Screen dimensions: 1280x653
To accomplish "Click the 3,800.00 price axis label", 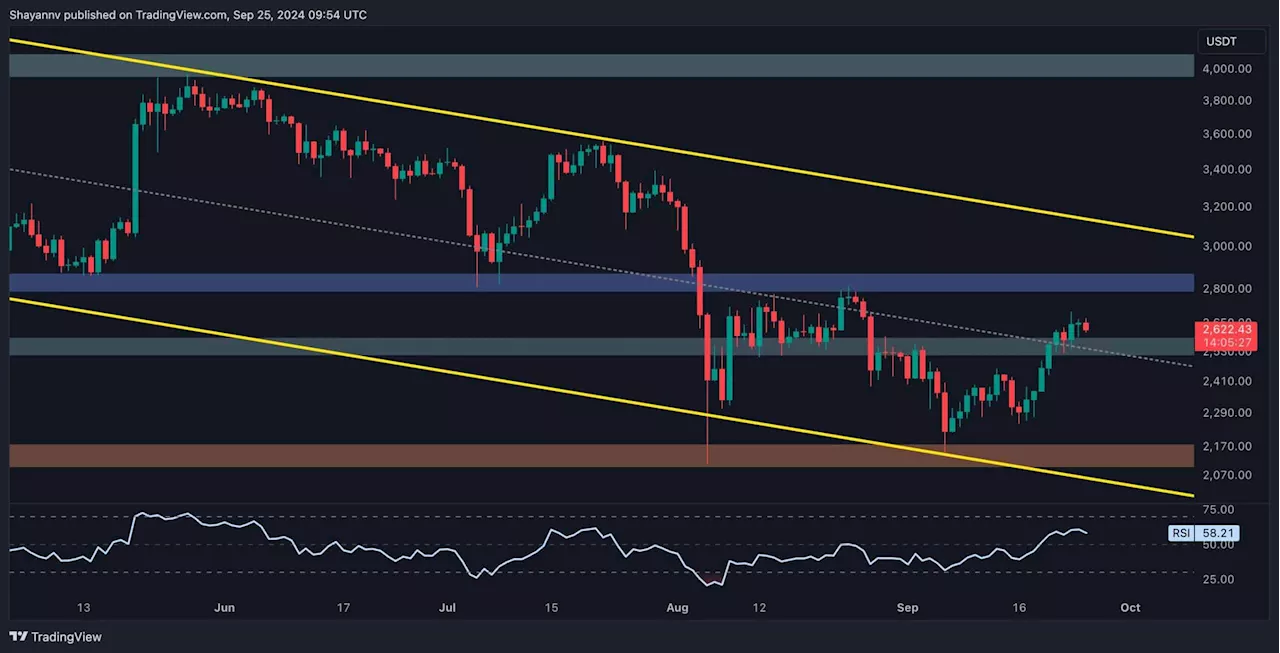I will pos(1228,100).
